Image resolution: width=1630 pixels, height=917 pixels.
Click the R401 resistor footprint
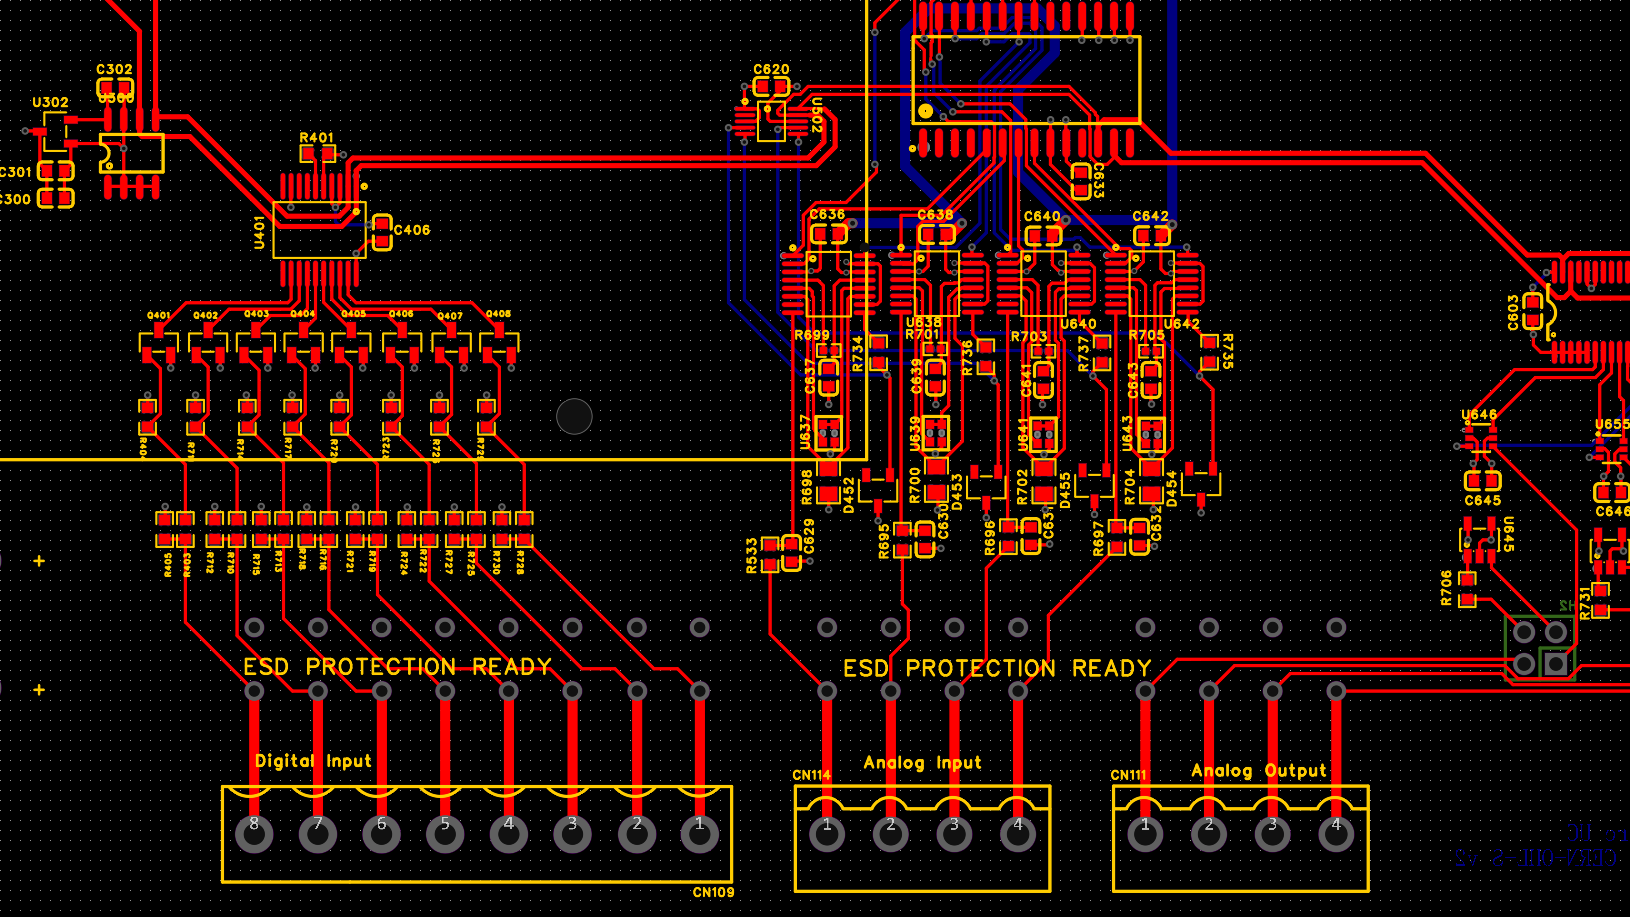click(318, 154)
